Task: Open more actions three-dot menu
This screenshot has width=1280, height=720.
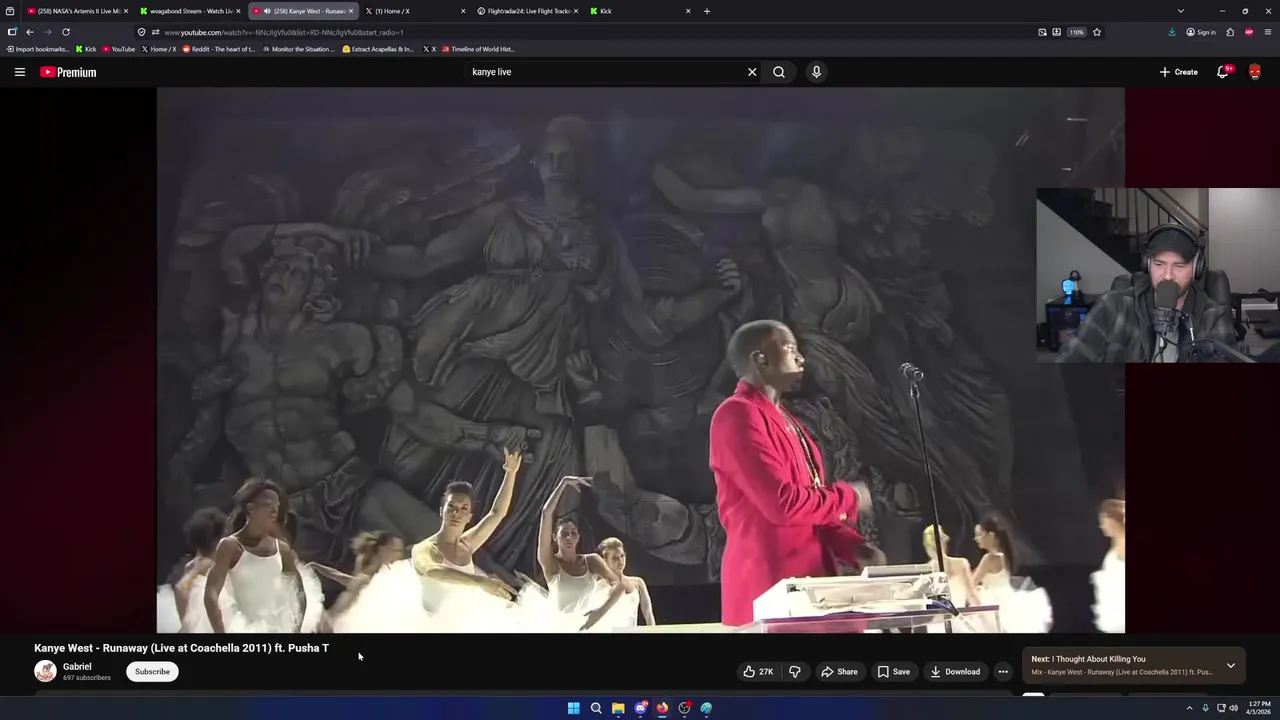Action: click(1003, 672)
